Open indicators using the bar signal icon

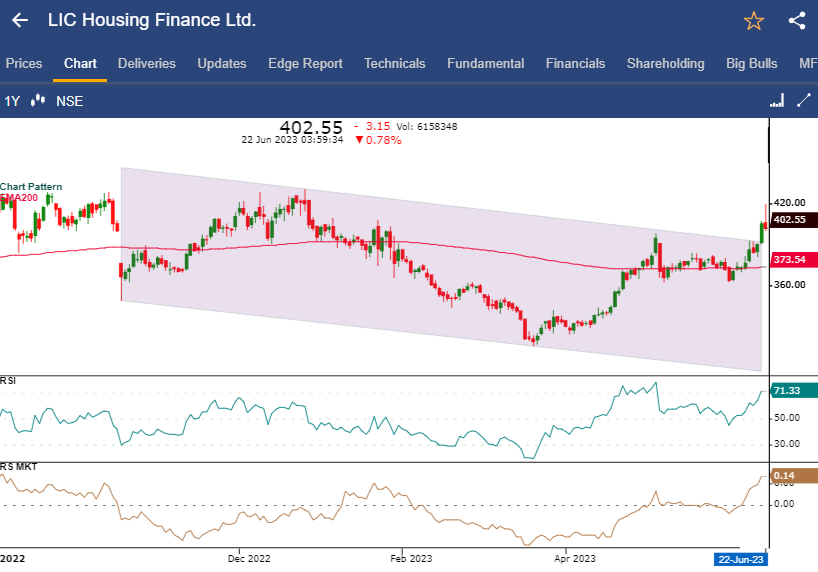[777, 101]
